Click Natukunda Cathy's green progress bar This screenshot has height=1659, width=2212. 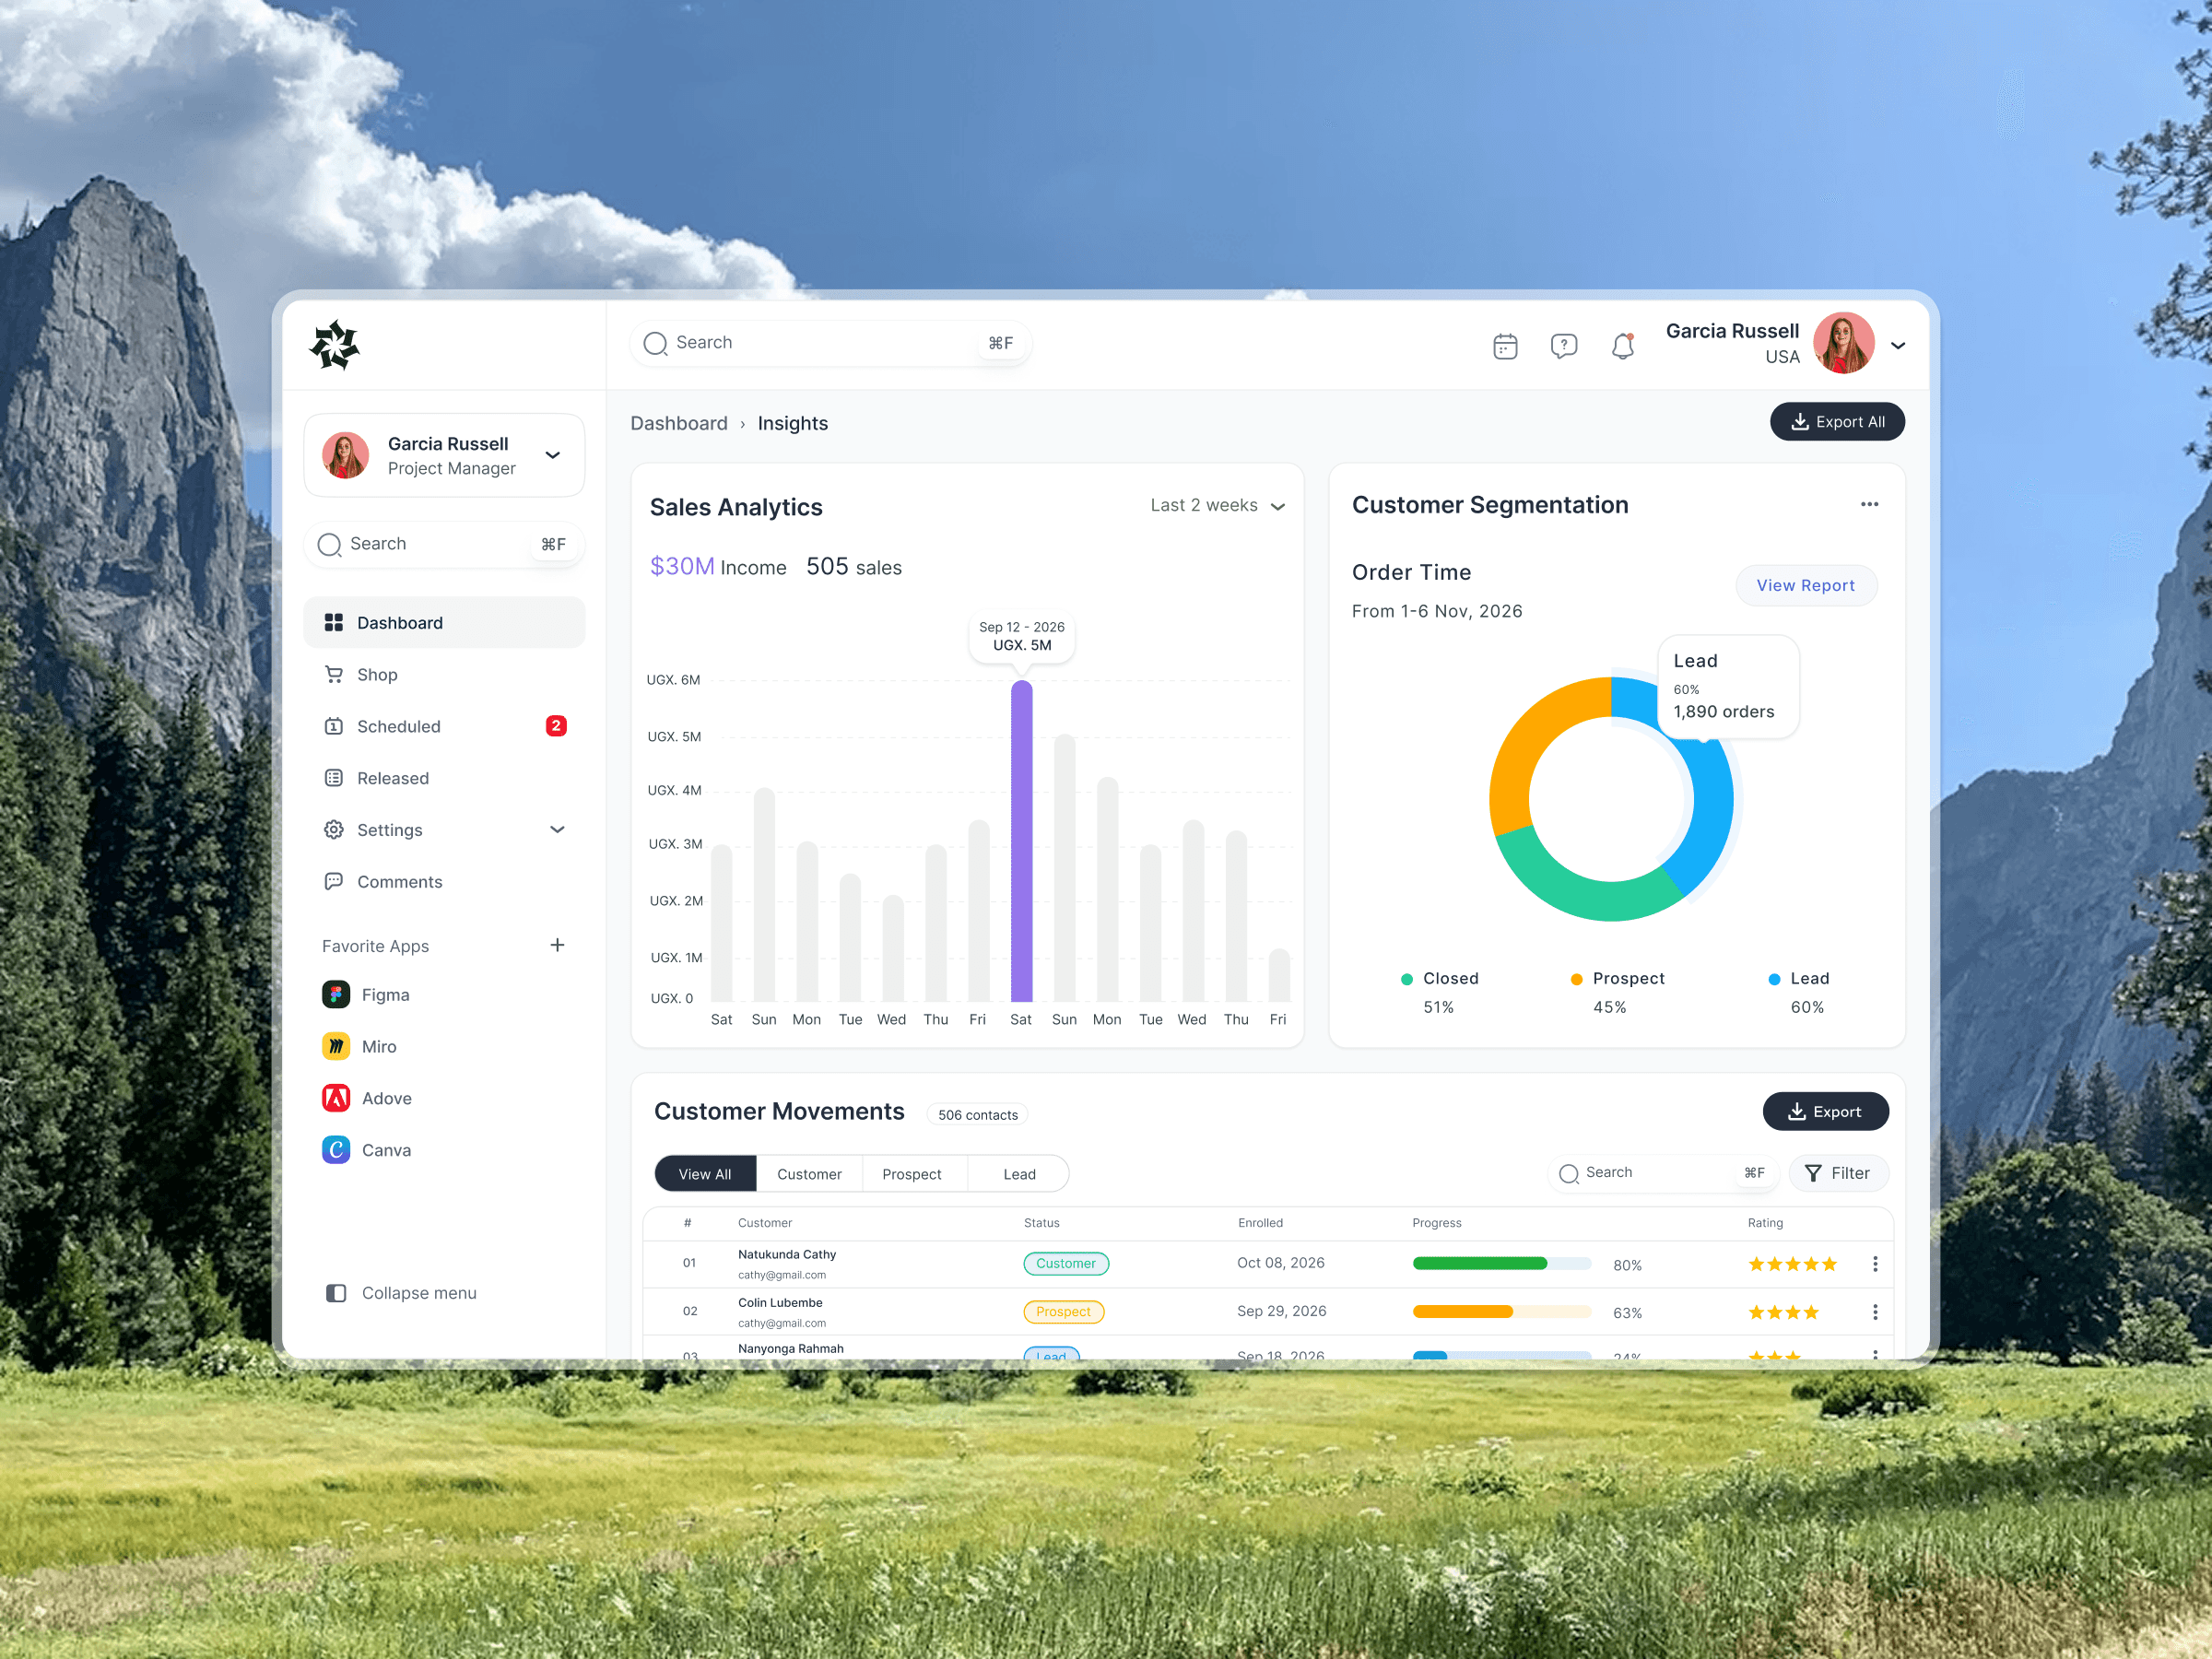(x=1480, y=1262)
